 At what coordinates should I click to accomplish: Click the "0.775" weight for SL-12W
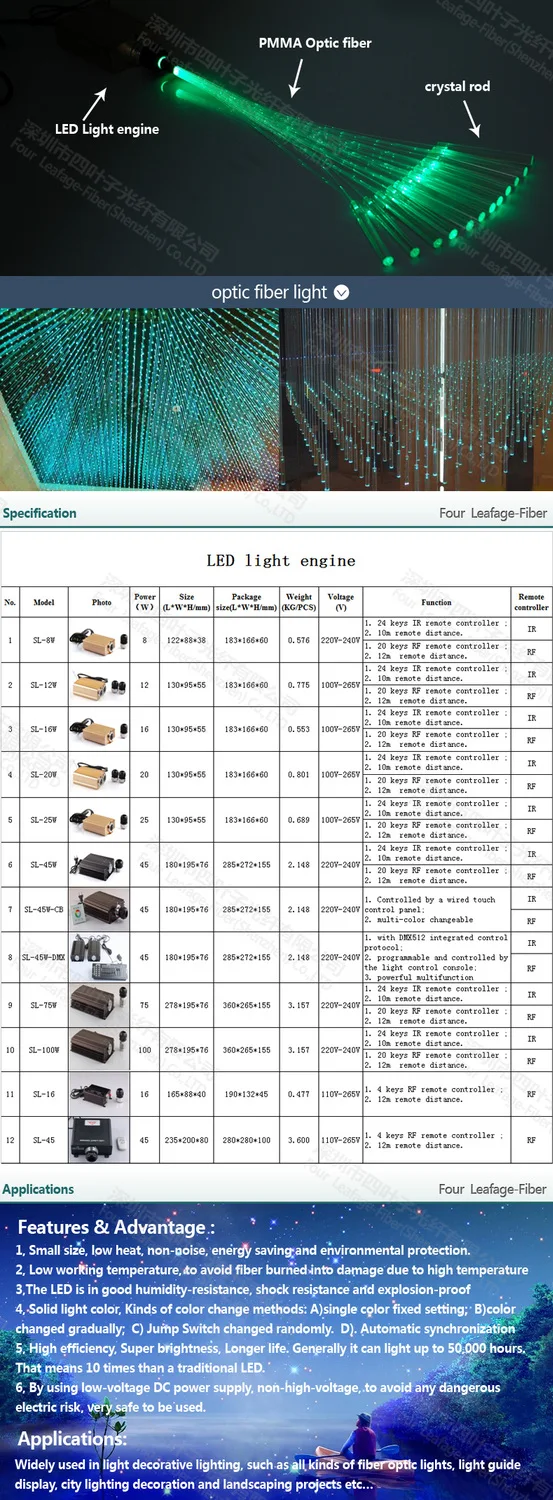tap(299, 685)
